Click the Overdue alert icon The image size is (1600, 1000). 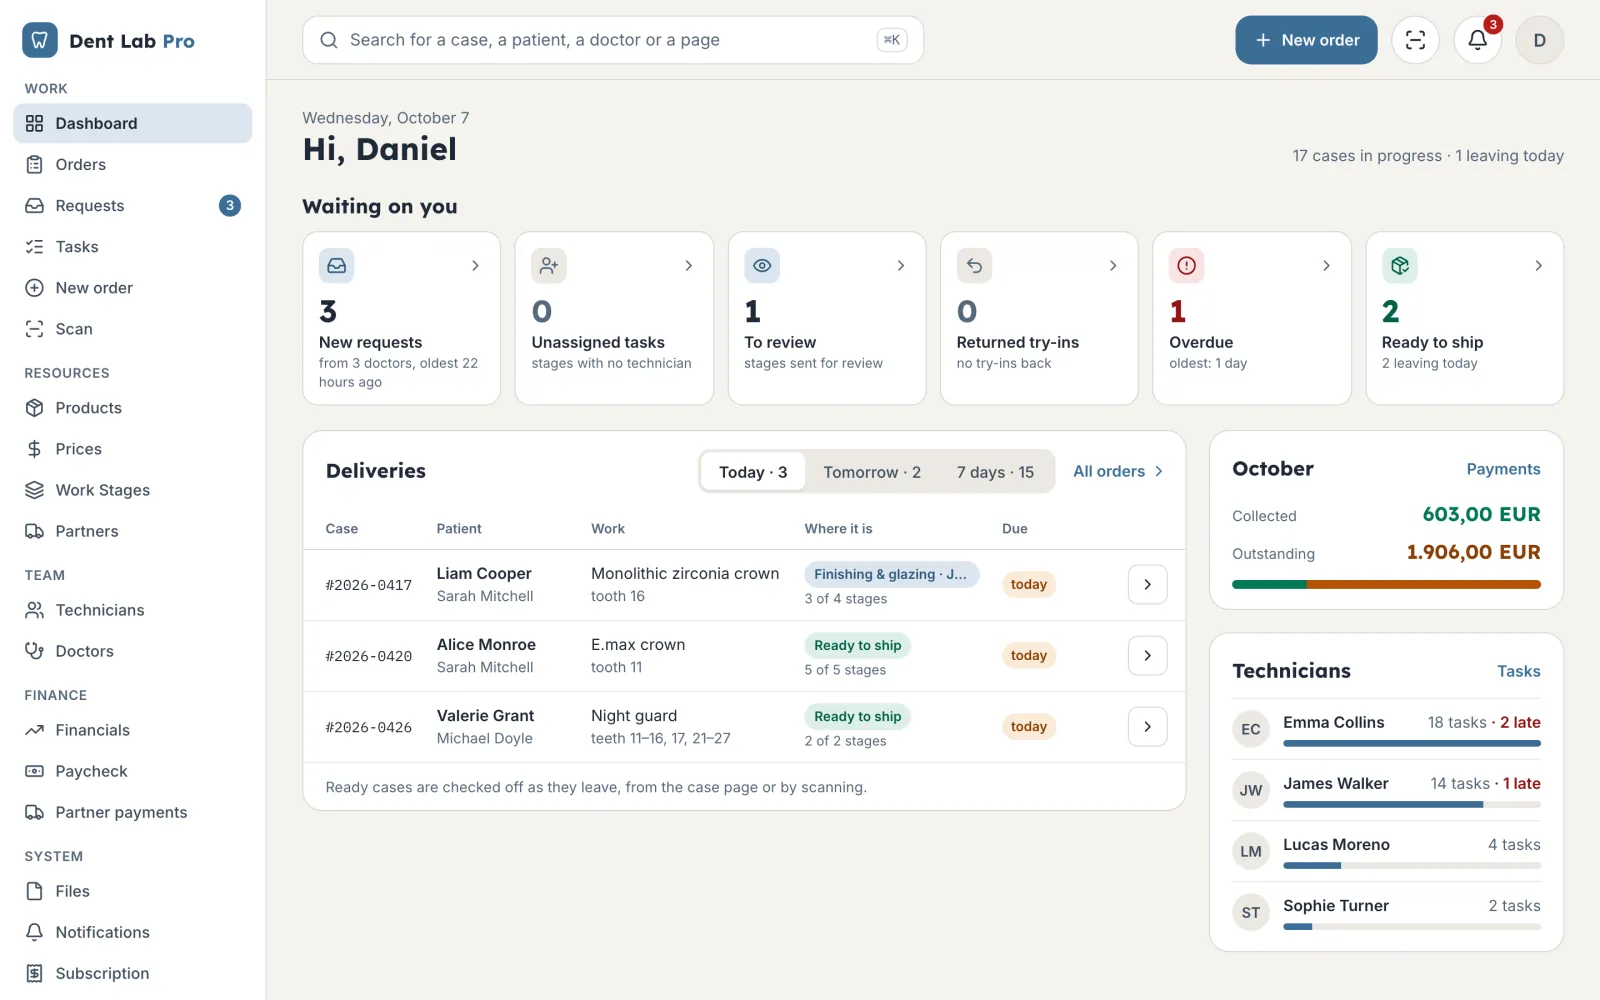click(1186, 265)
